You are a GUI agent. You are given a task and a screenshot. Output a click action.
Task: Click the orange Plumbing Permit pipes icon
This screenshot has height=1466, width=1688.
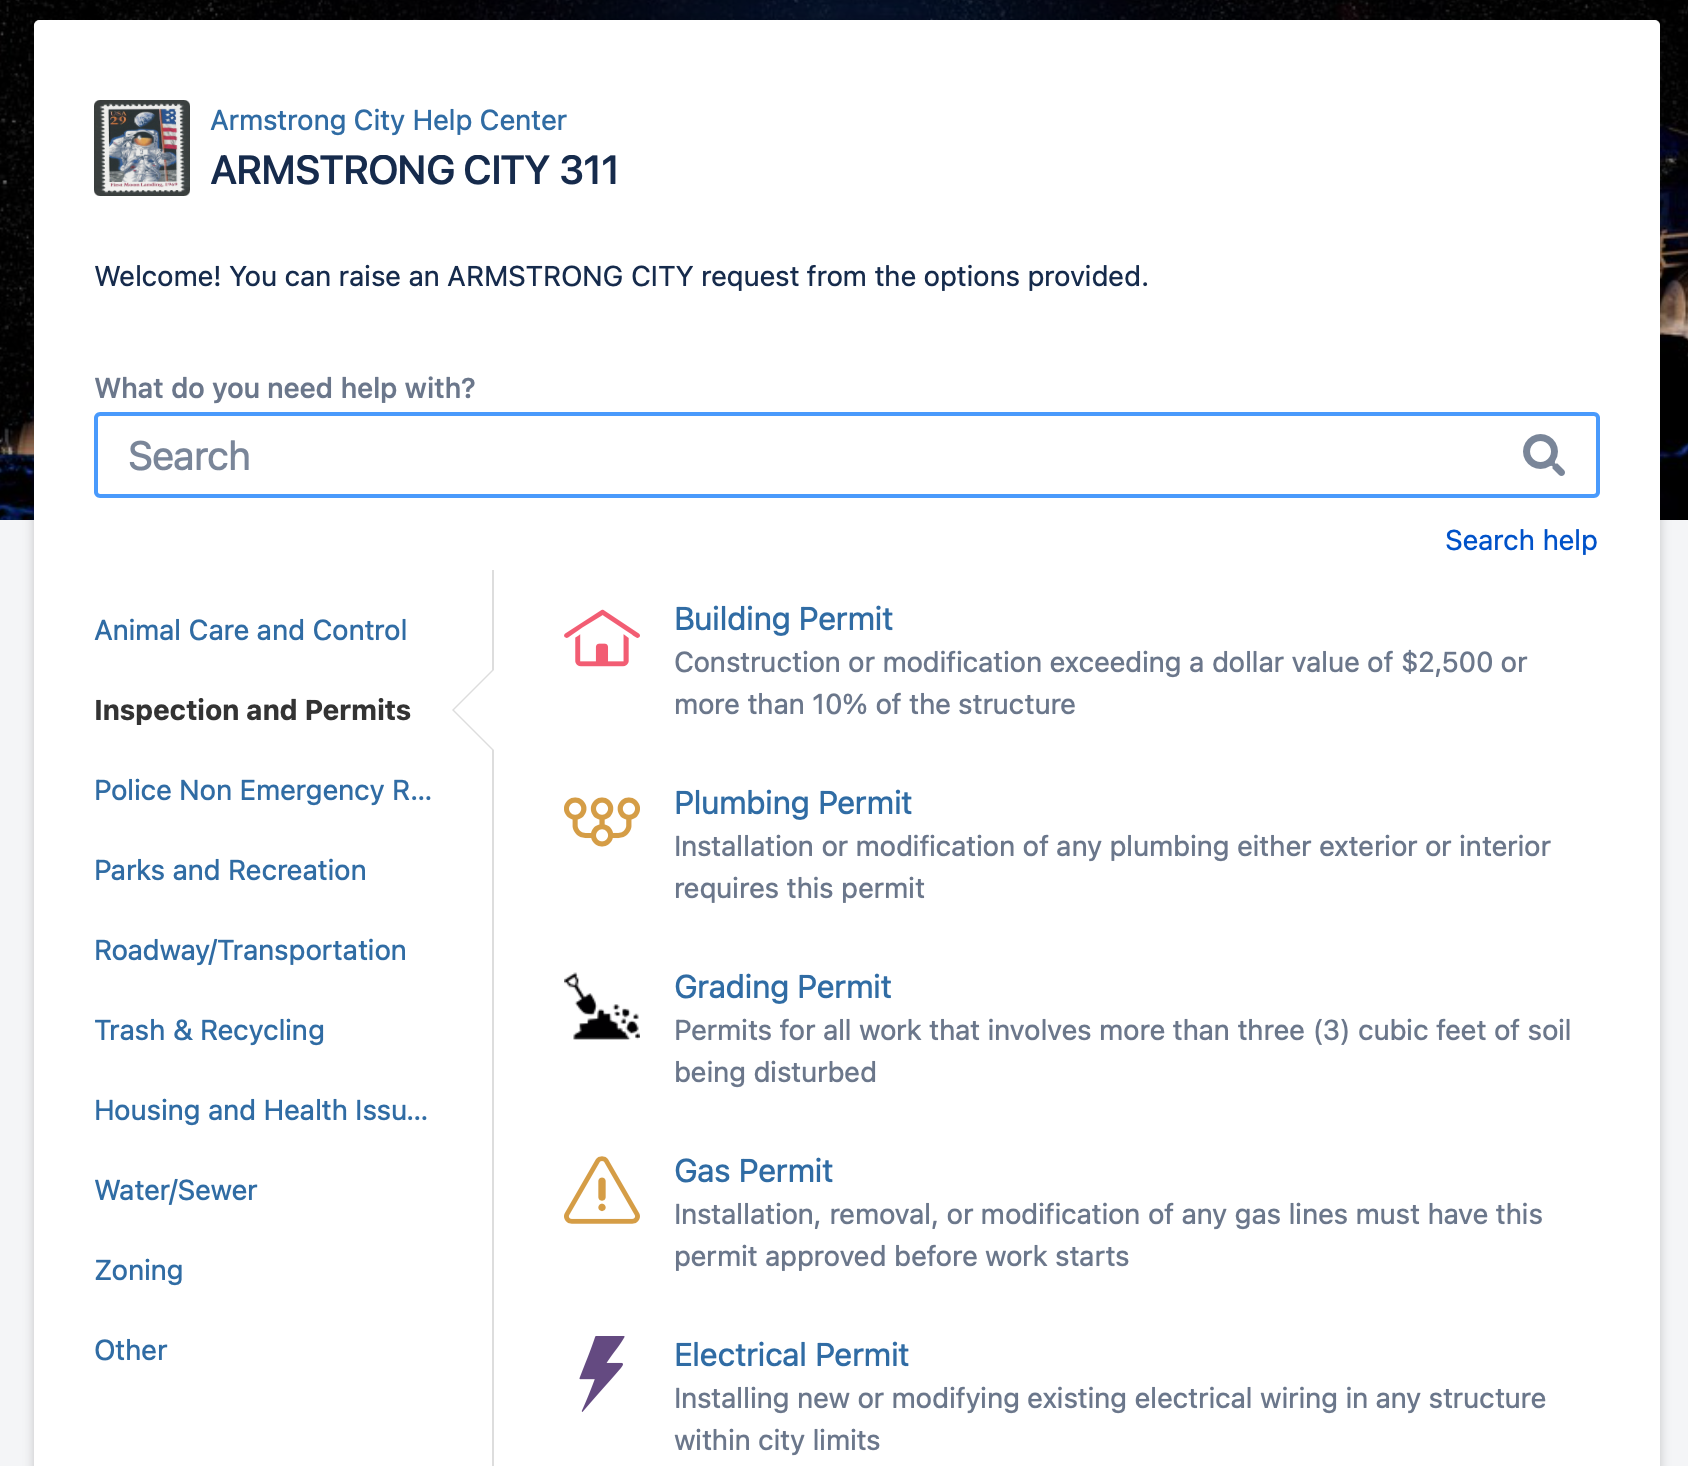click(601, 821)
